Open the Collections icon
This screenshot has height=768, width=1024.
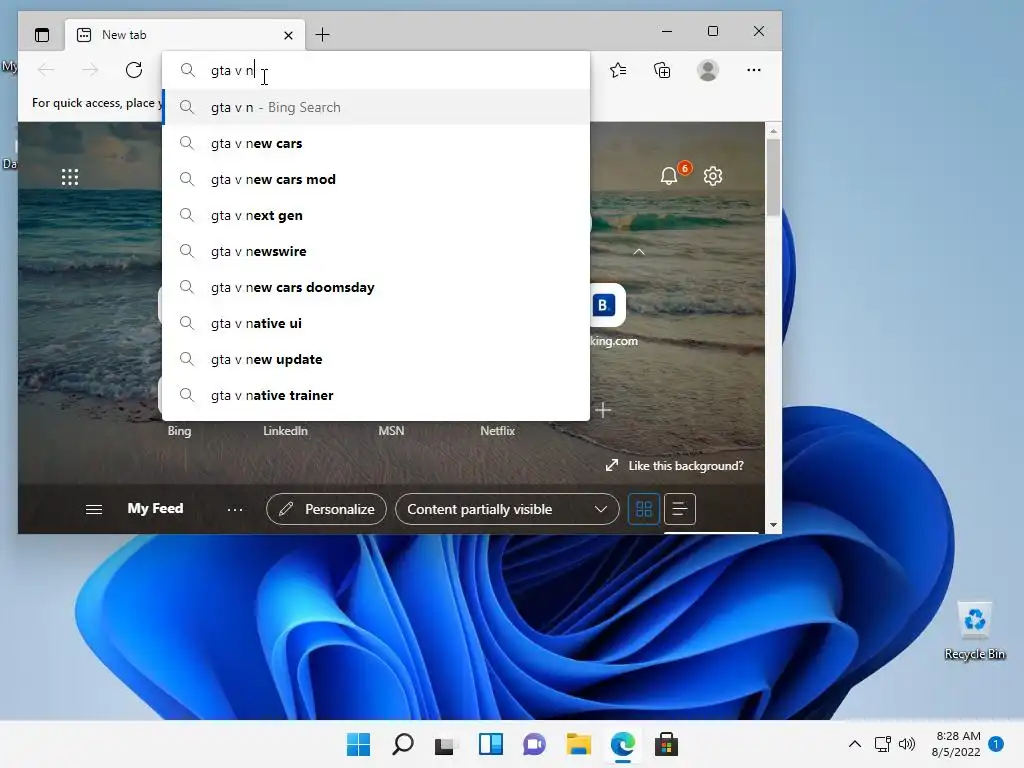662,70
